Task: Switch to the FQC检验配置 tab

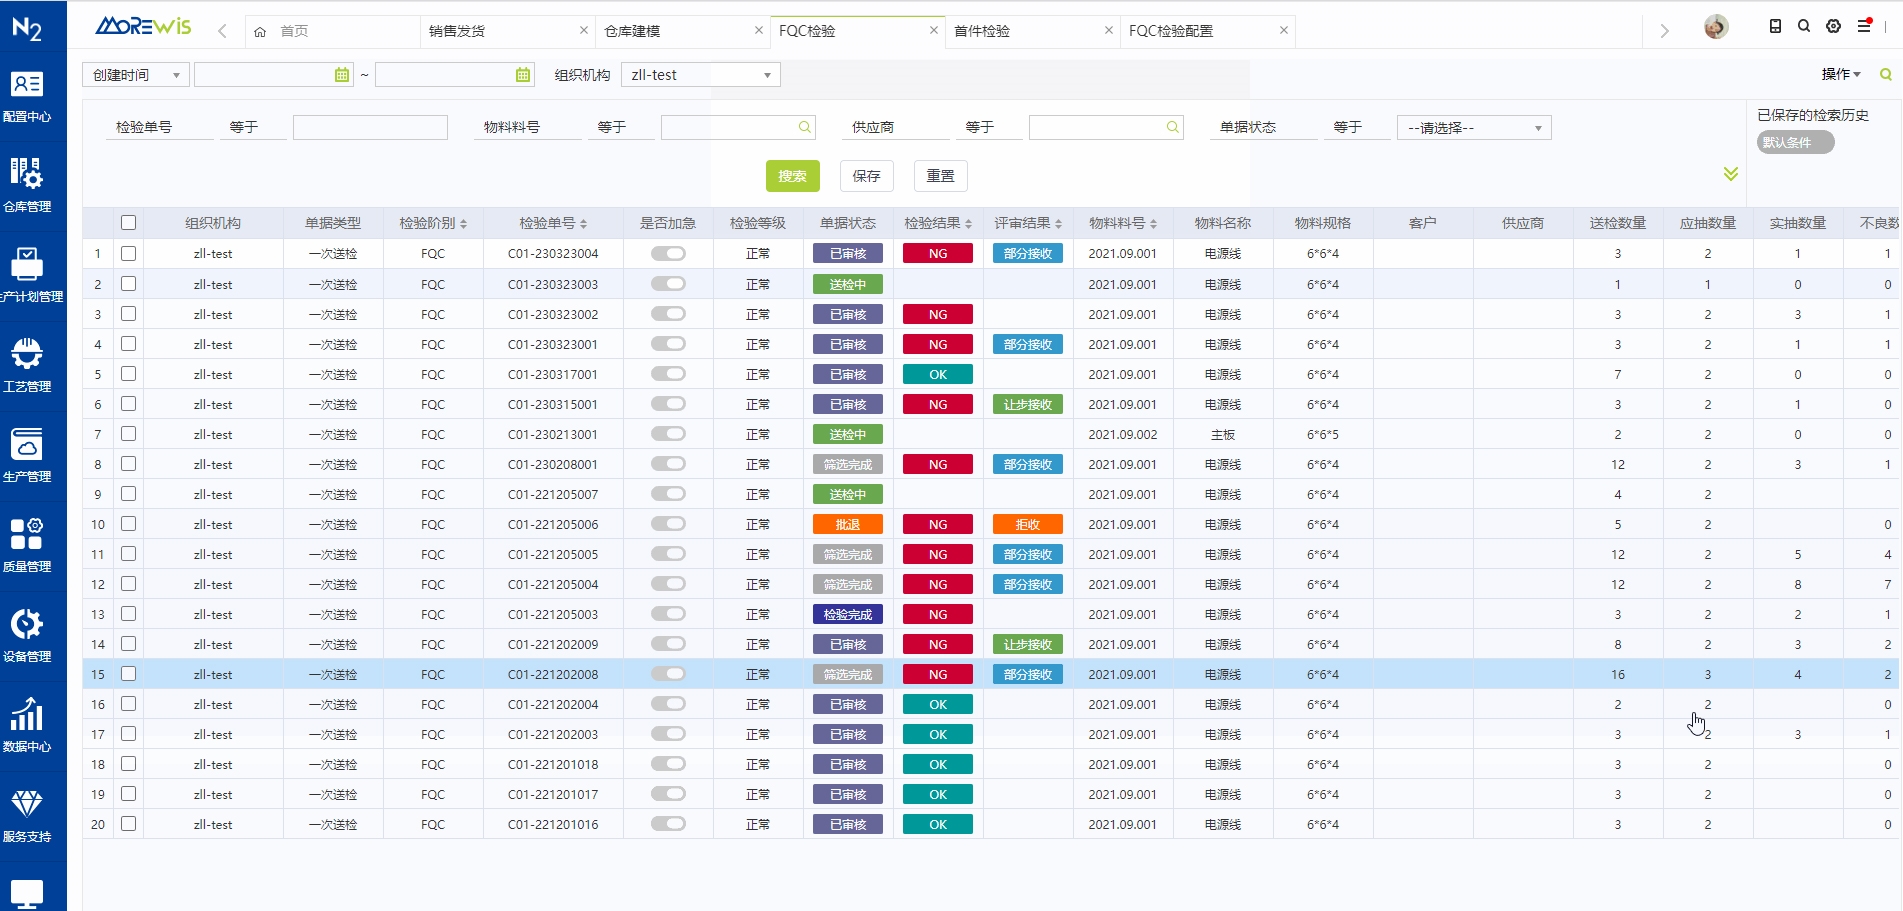Action: click(1171, 31)
